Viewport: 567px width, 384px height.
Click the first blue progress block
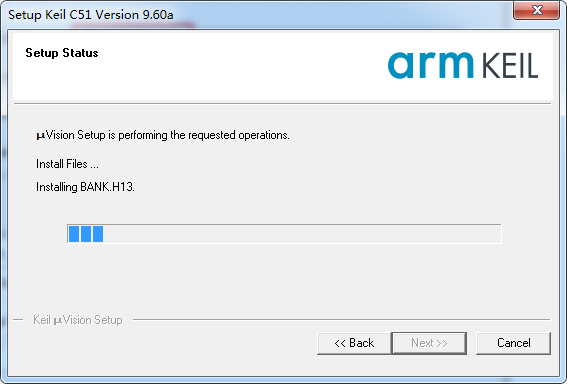pos(74,234)
